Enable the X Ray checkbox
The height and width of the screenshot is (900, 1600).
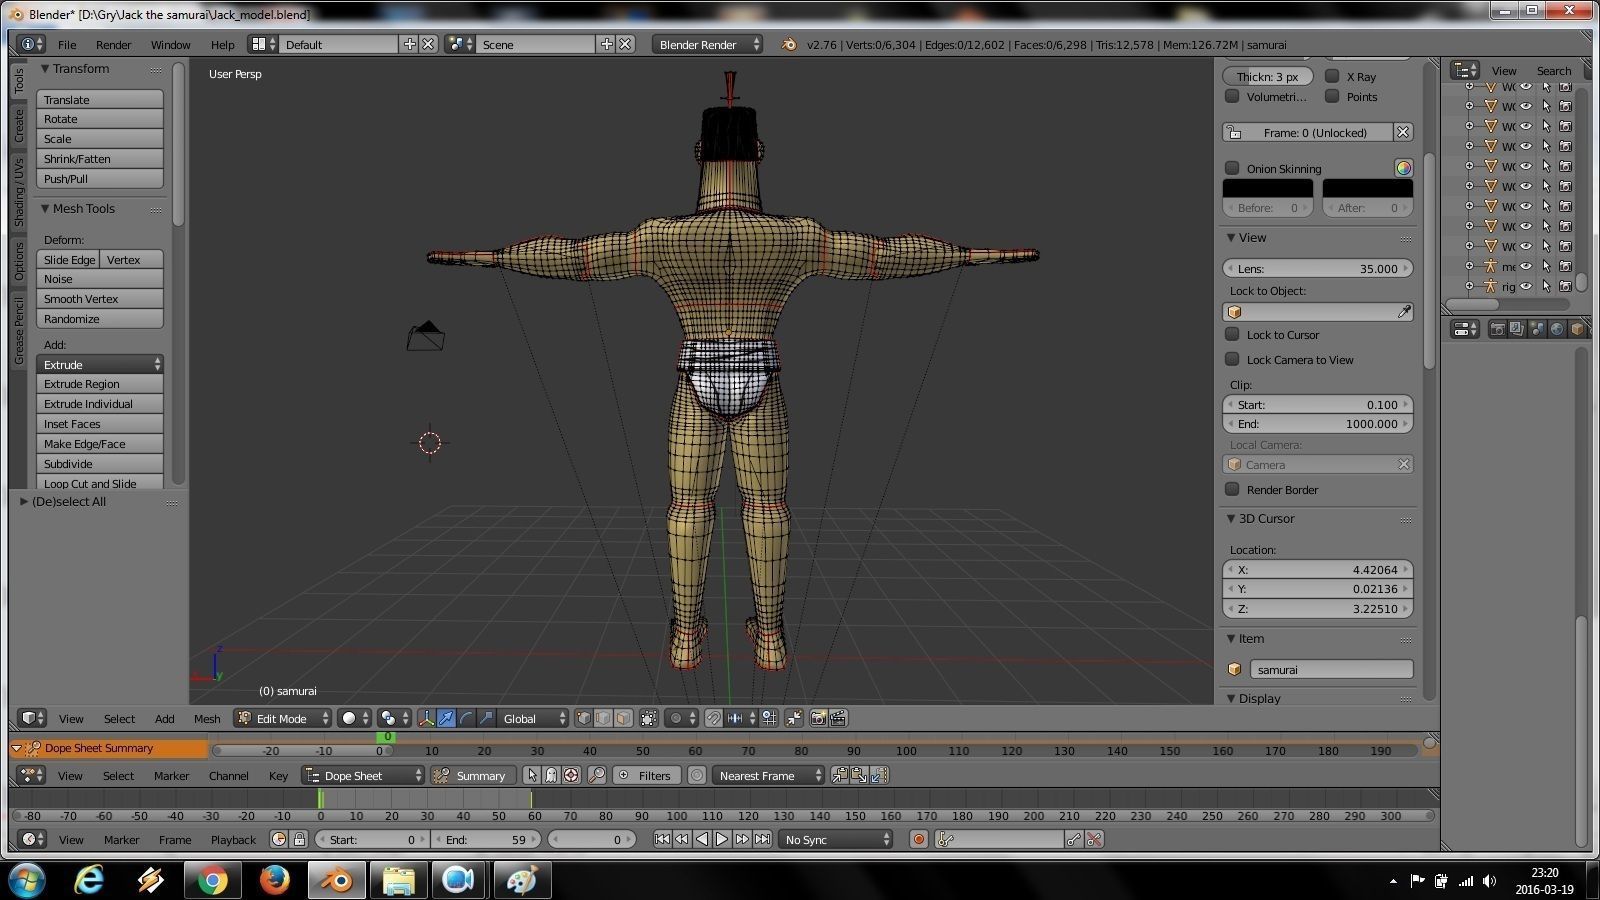coord(1332,76)
